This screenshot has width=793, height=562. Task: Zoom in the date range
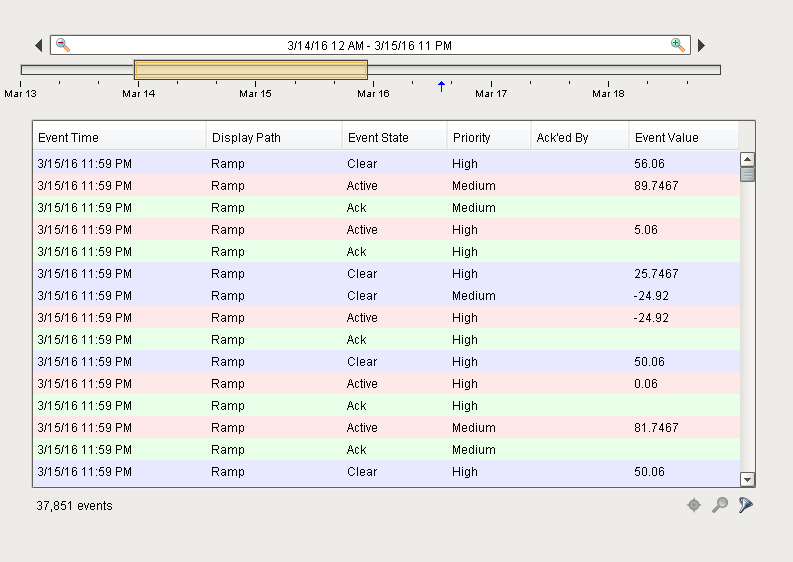(678, 45)
